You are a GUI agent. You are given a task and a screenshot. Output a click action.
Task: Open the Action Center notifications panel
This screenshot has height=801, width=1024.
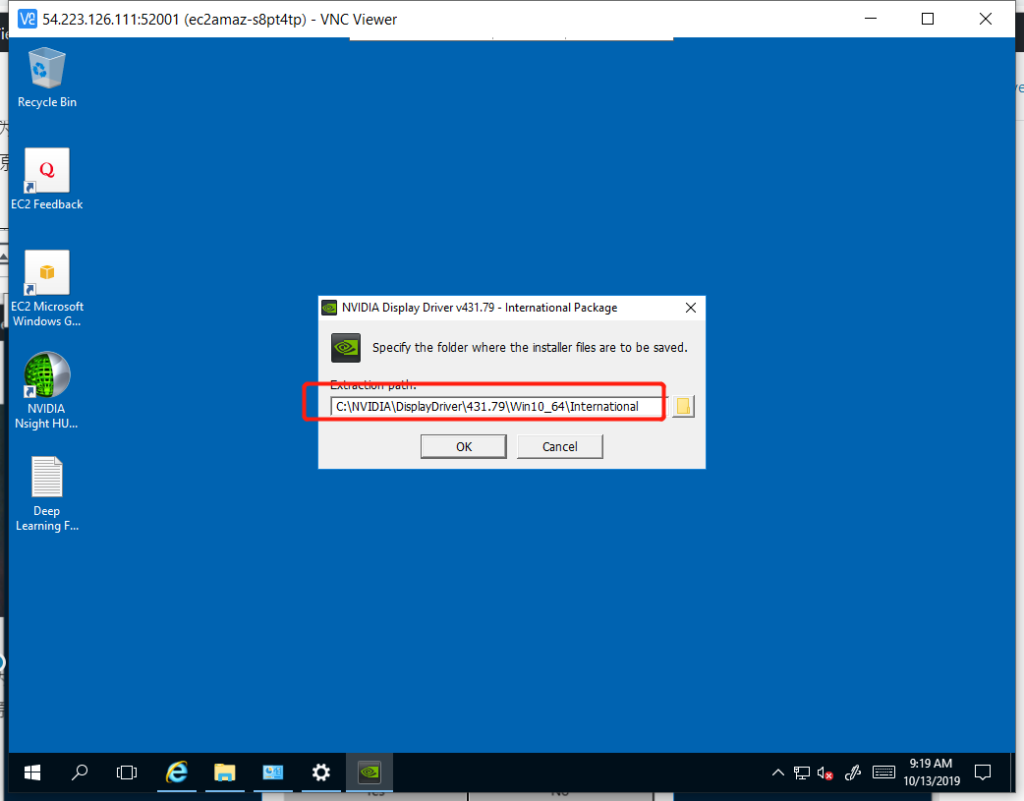[x=983, y=772]
